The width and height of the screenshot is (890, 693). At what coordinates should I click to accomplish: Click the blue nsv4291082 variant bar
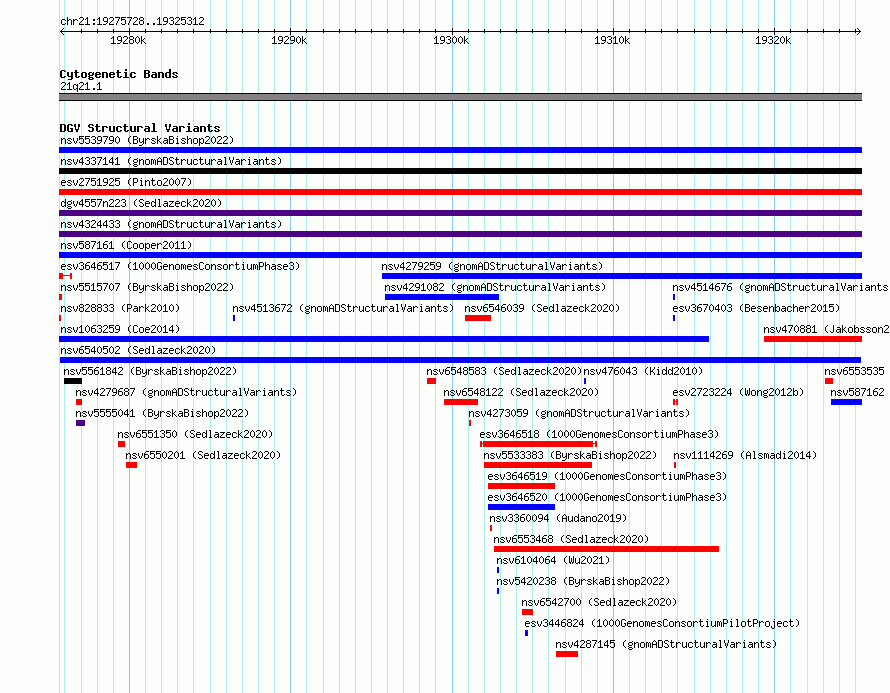442,297
